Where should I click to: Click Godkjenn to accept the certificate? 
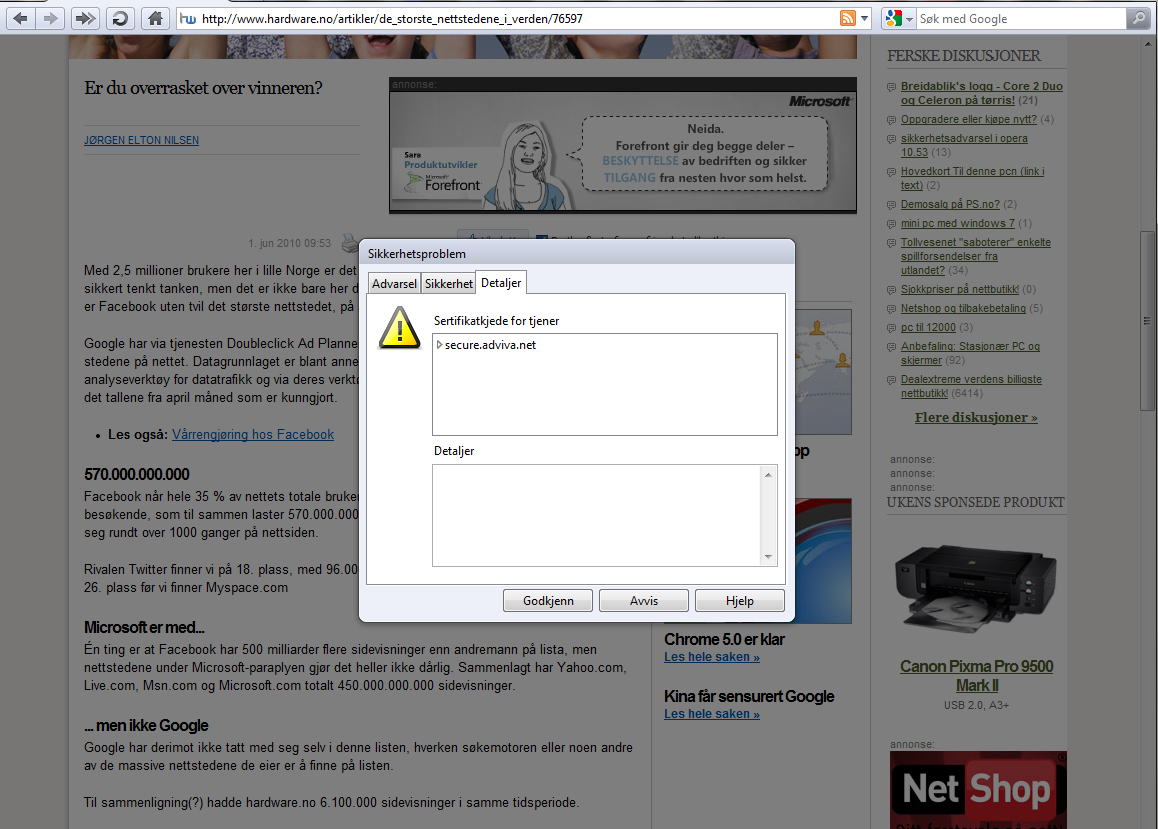click(x=548, y=601)
